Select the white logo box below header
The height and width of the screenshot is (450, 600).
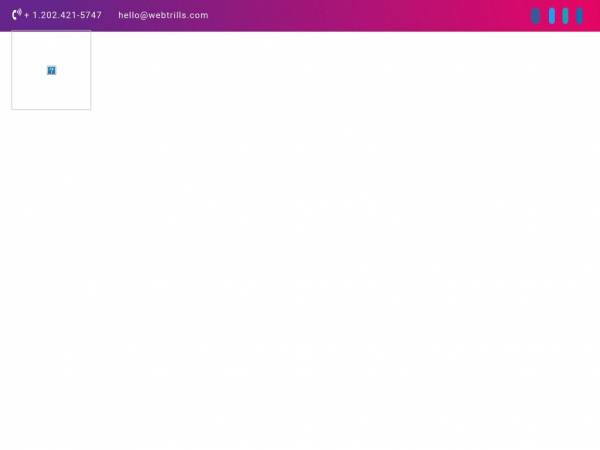[x=51, y=70]
